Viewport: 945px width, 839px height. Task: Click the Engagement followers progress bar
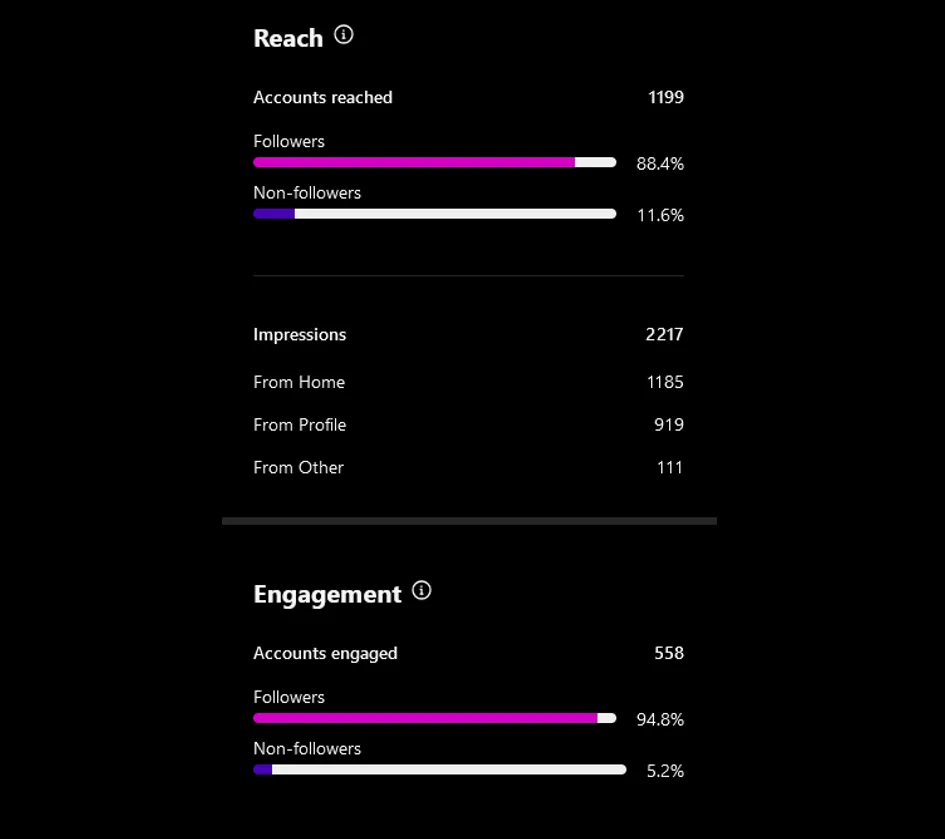(x=434, y=718)
